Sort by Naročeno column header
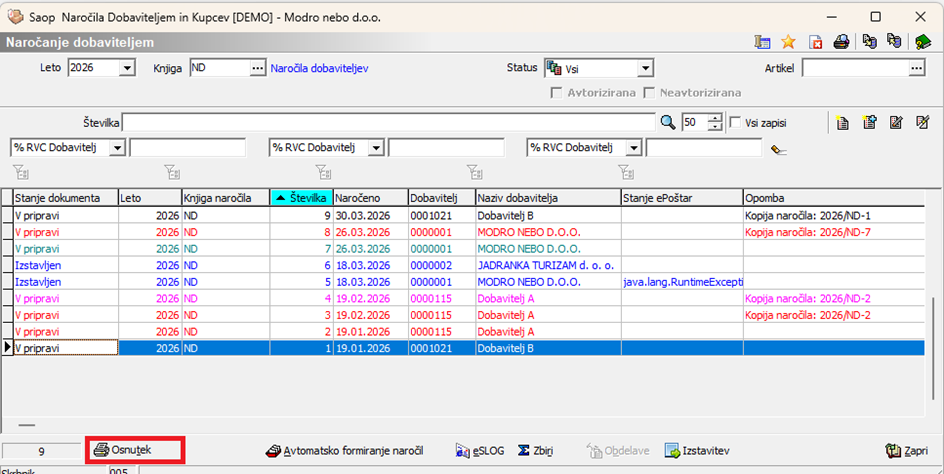Image resolution: width=944 pixels, height=474 pixels. pyautogui.click(x=370, y=198)
